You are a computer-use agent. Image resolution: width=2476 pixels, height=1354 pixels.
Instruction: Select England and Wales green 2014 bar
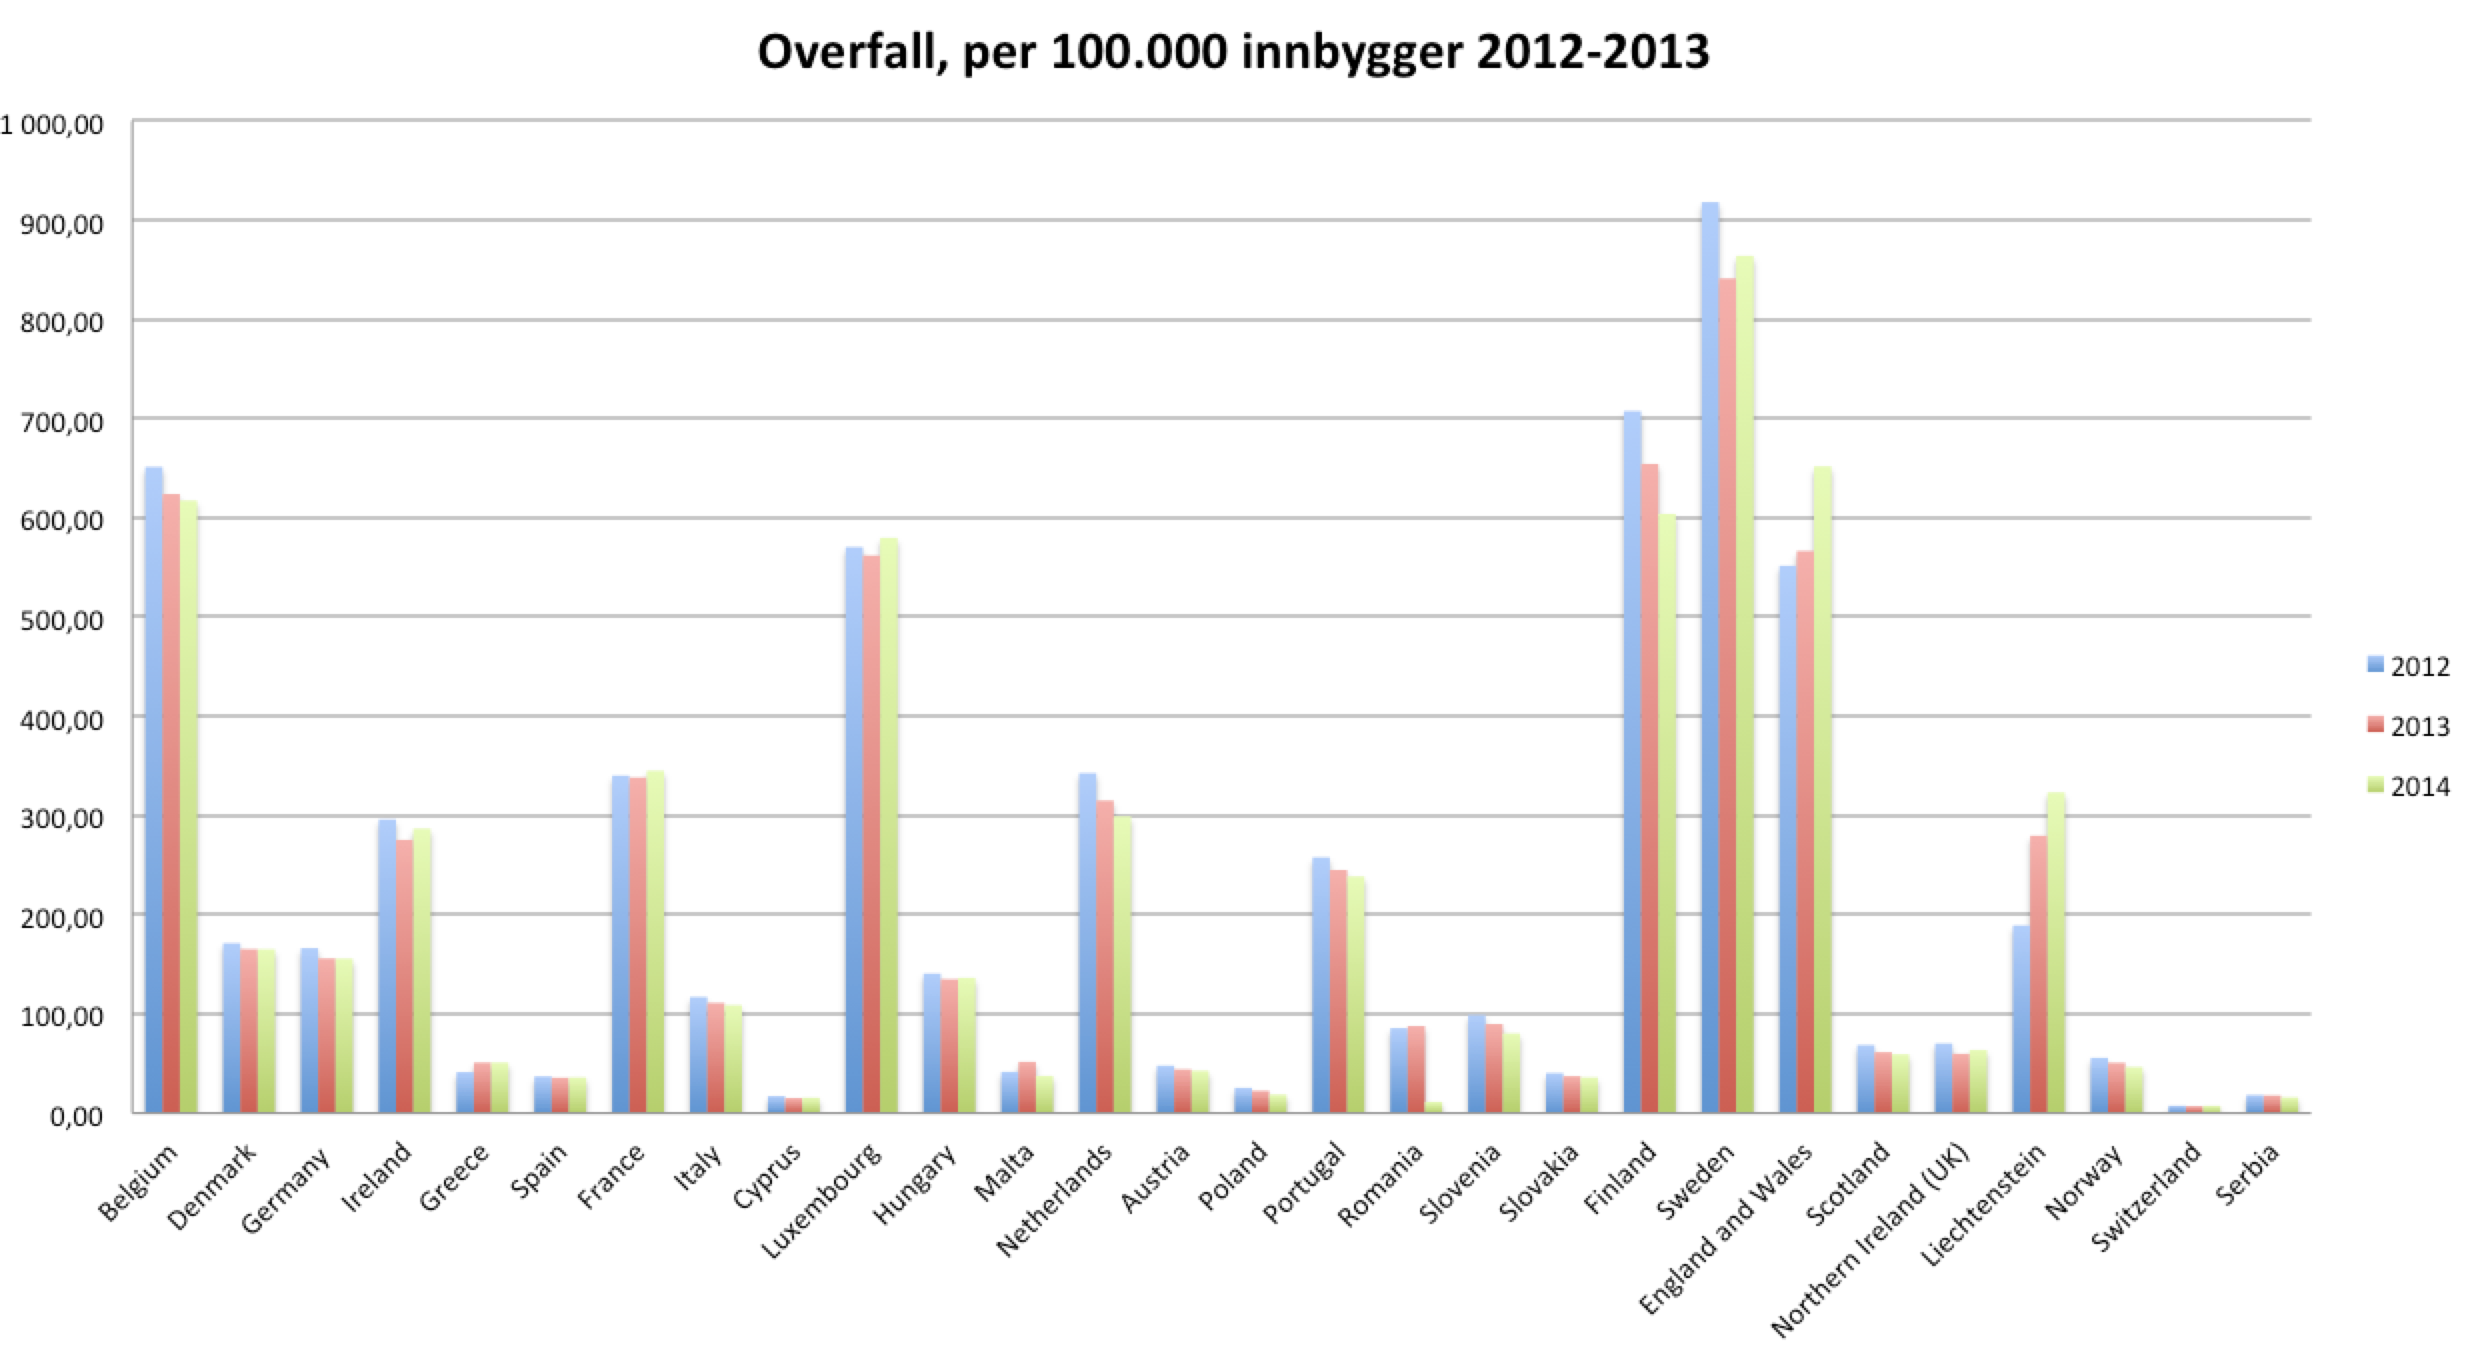point(1822,790)
